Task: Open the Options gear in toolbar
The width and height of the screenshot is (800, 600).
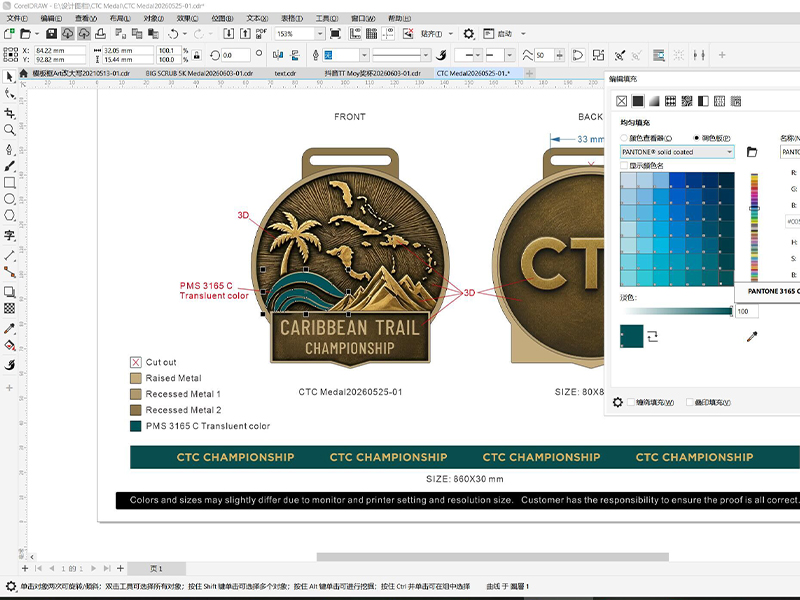Action: (x=468, y=34)
